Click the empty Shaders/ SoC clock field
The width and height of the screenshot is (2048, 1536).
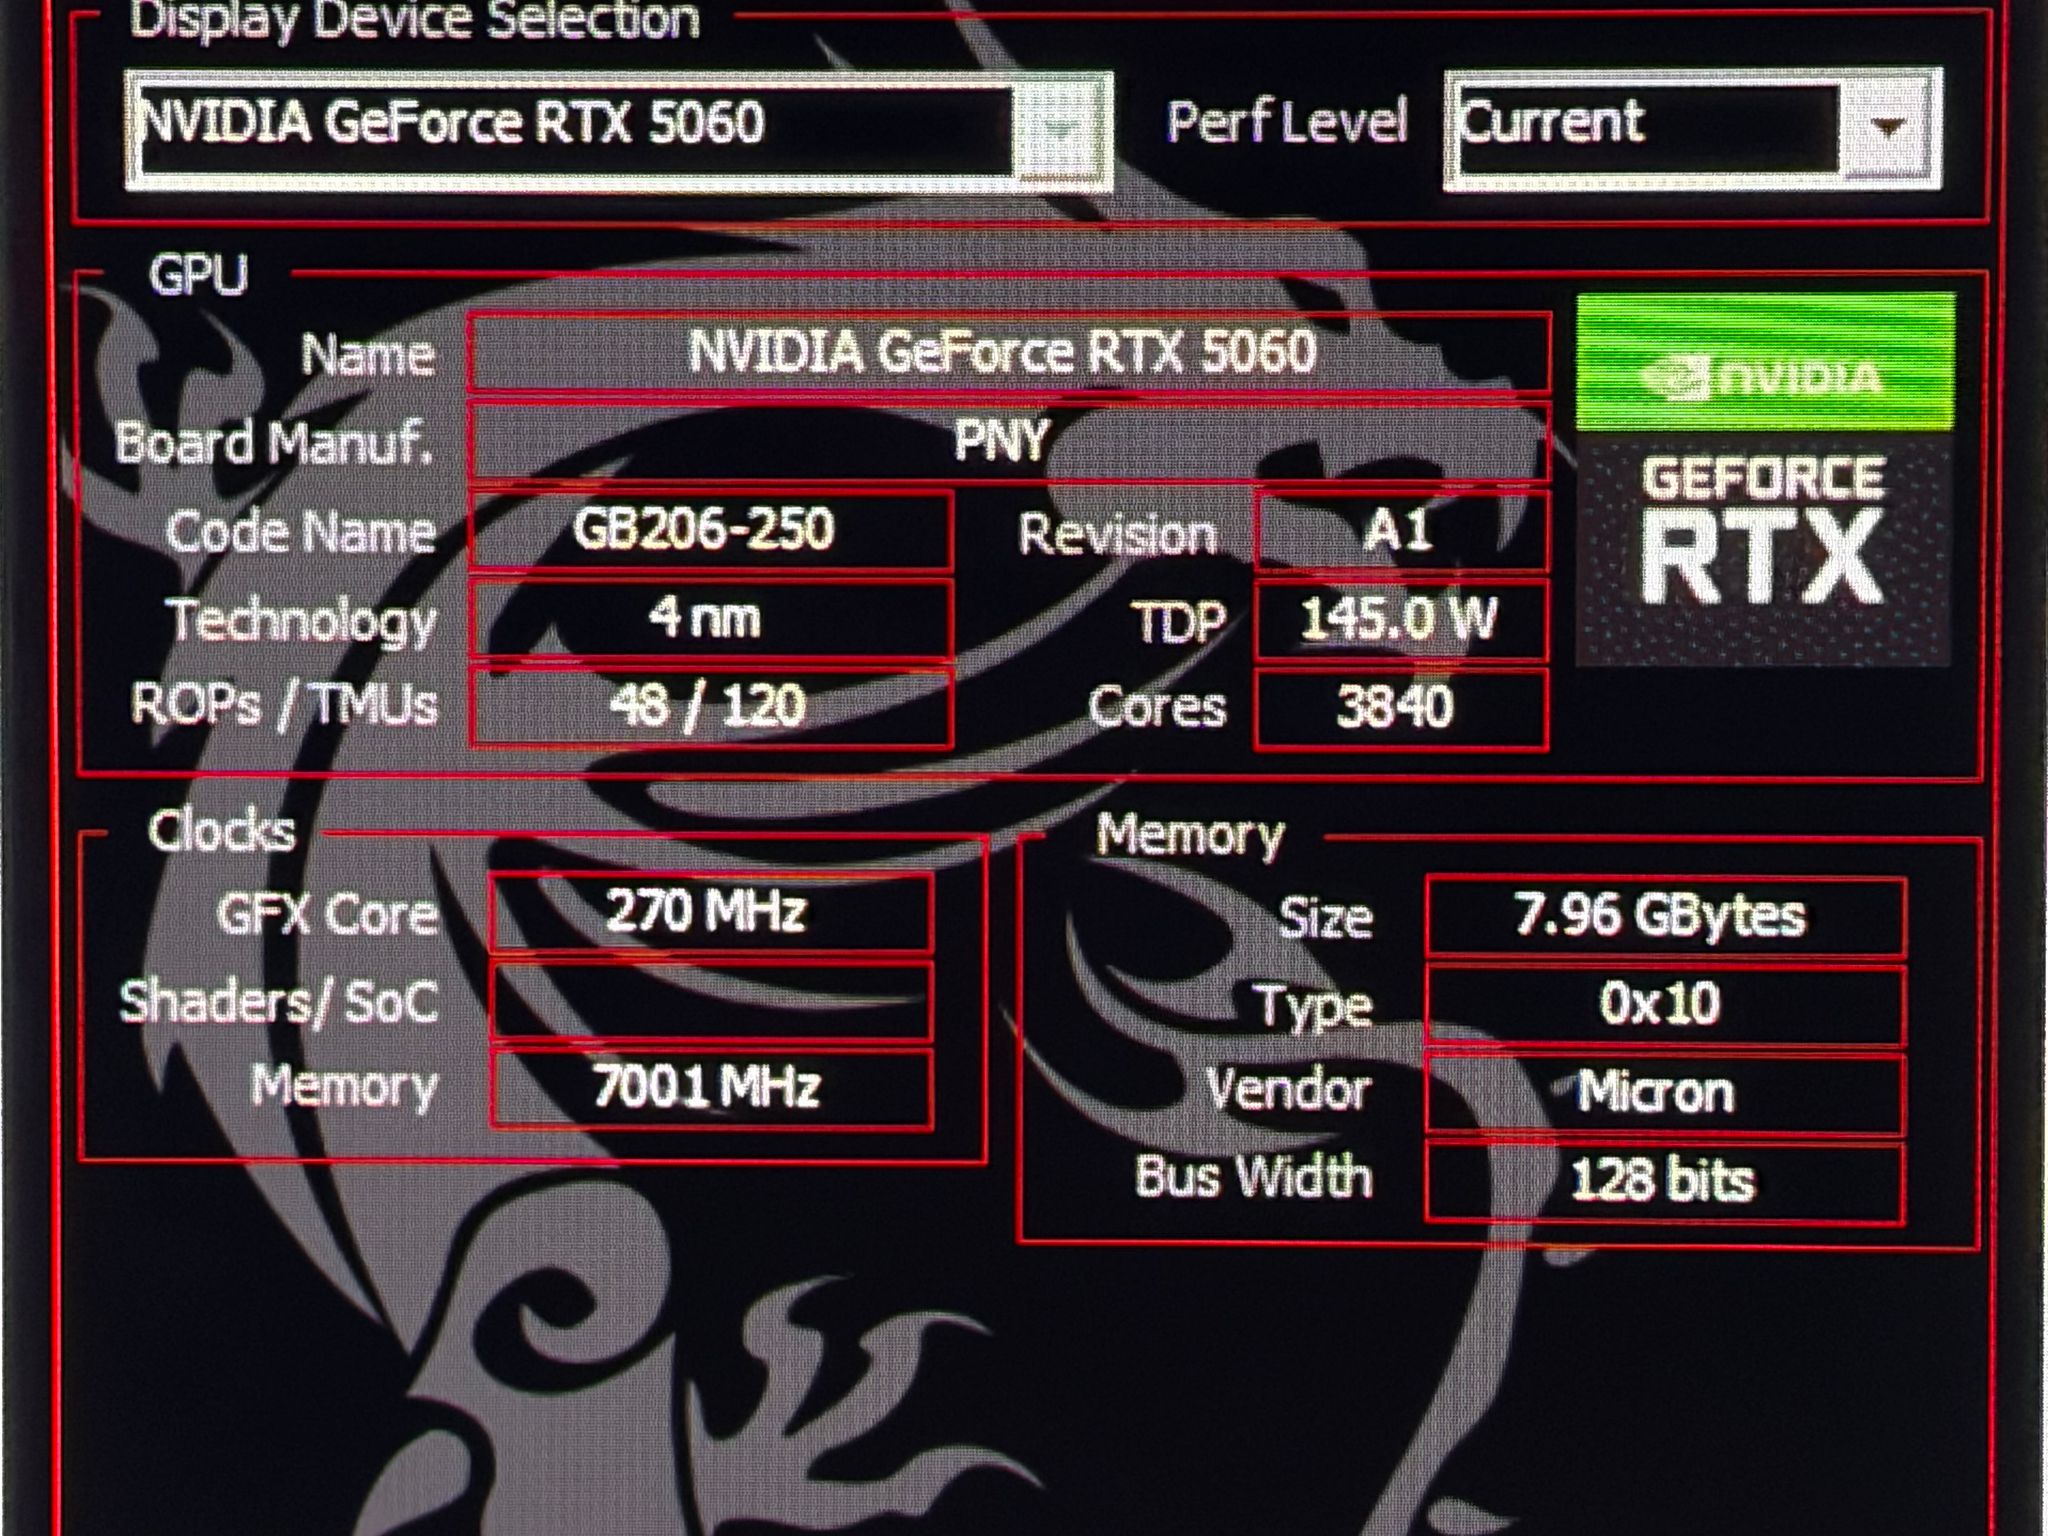[x=711, y=1000]
